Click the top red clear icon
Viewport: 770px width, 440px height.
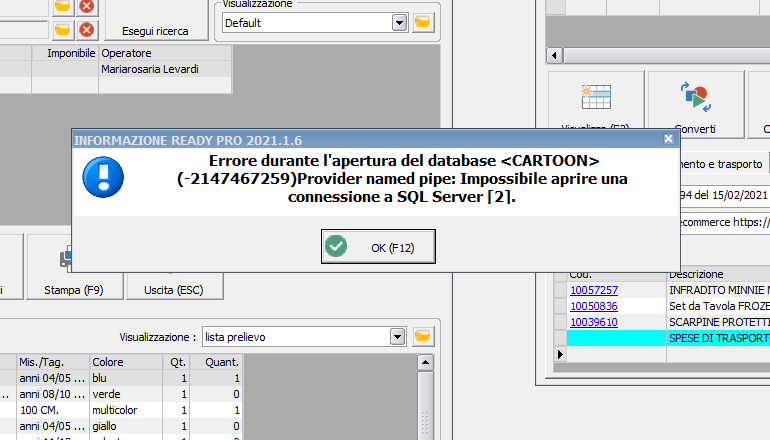[87, 6]
